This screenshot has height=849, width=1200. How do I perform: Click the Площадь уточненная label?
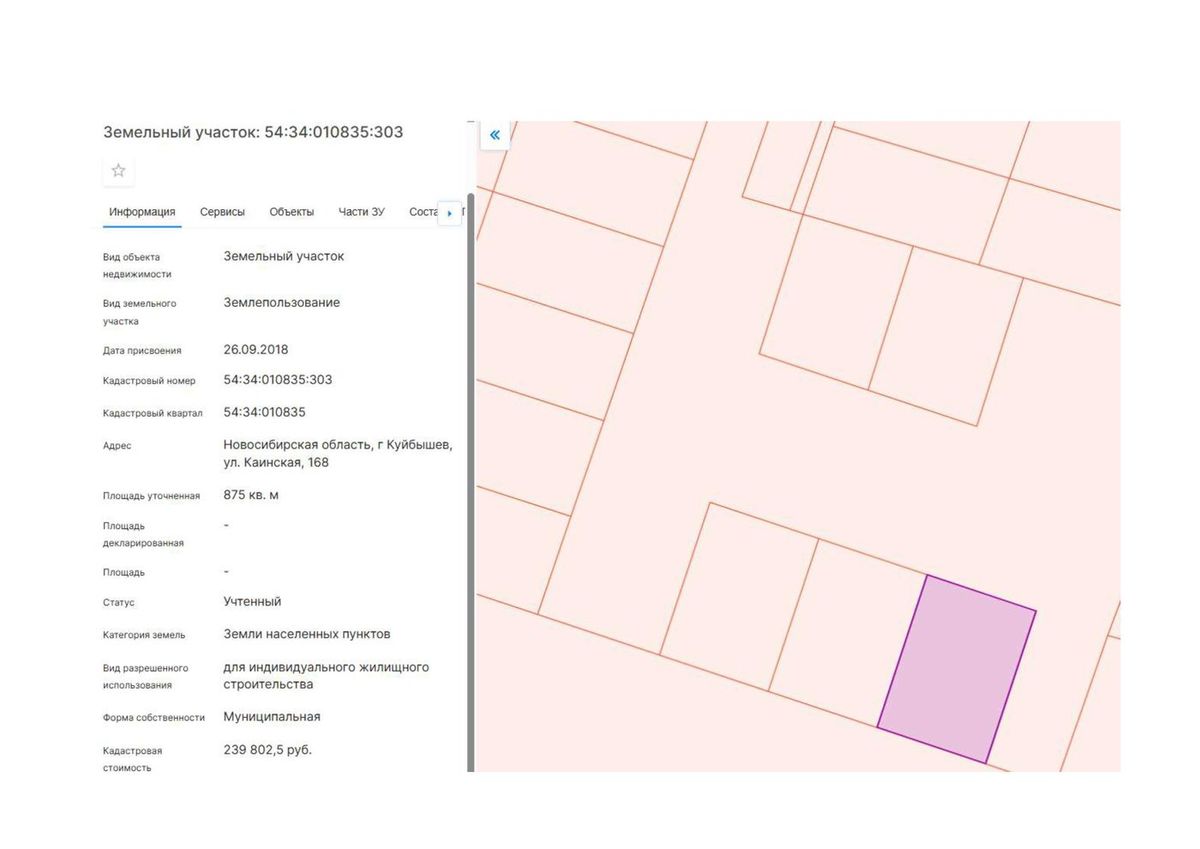[152, 496]
